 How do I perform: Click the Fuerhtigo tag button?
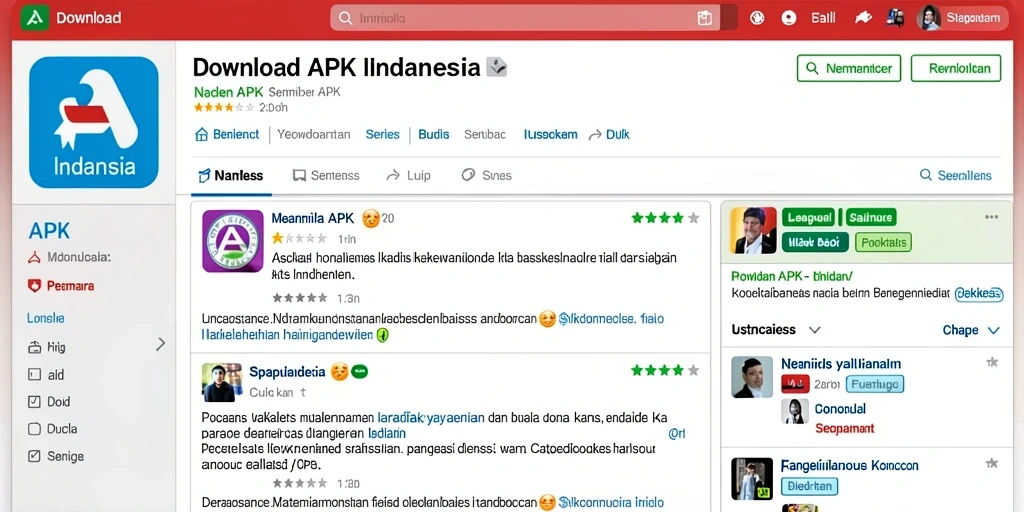[x=875, y=384]
